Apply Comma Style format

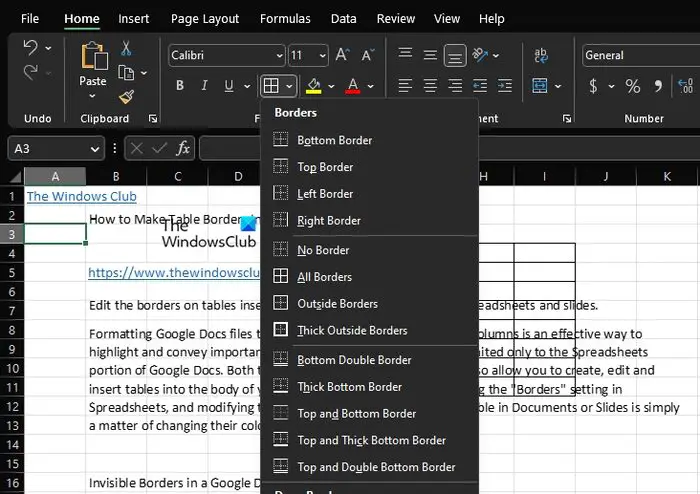658,86
